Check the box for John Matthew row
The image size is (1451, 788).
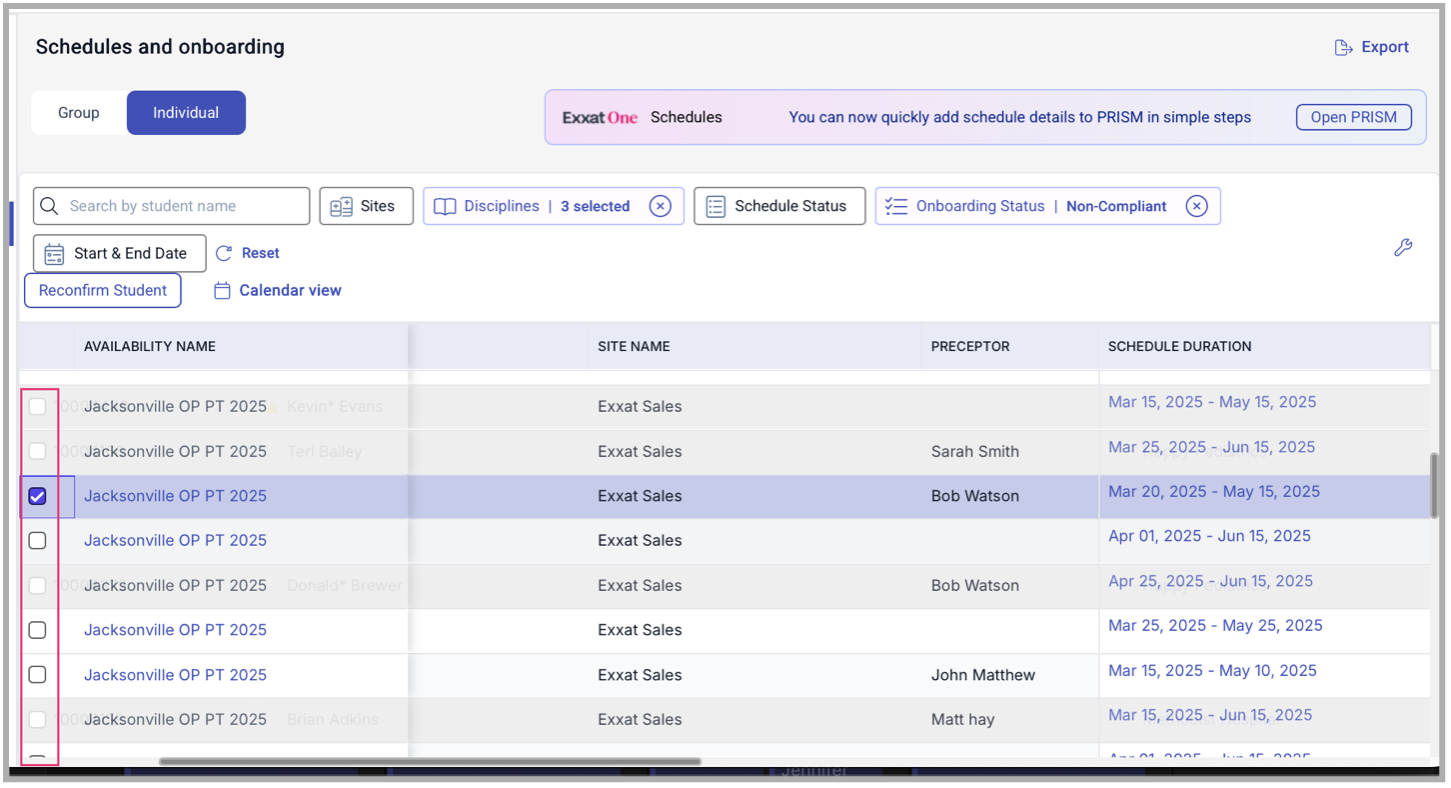click(x=37, y=675)
